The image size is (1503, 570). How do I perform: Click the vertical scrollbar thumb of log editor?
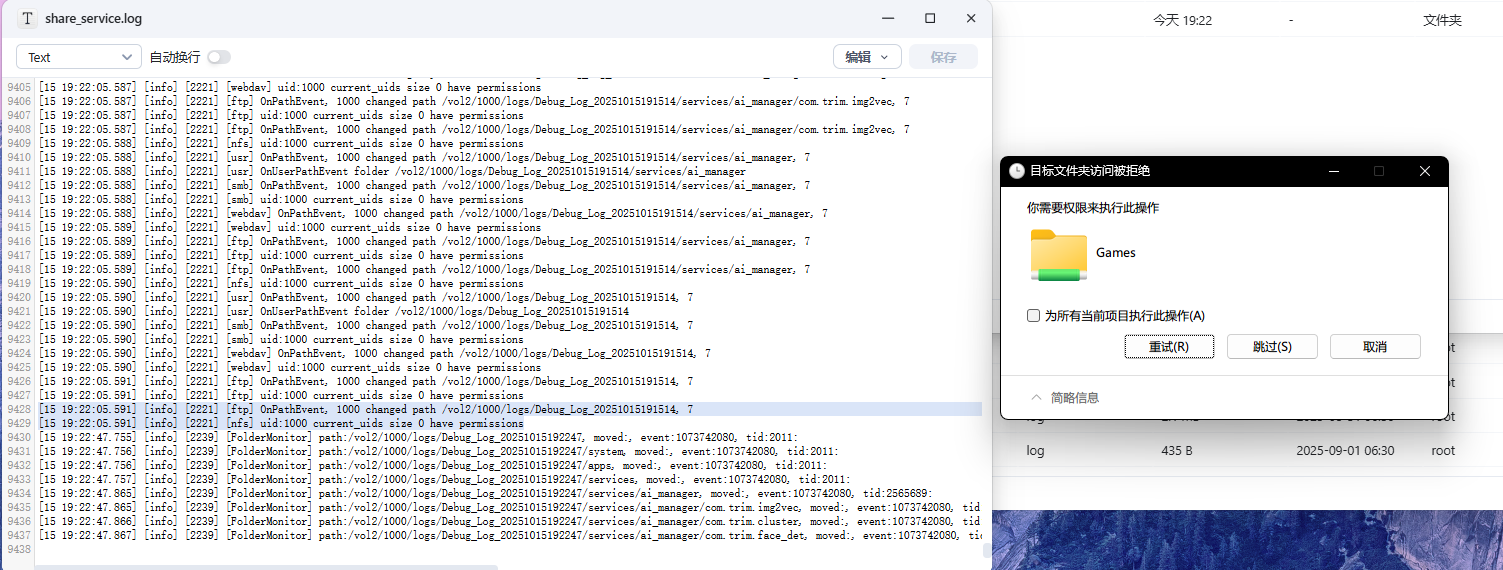(x=987, y=551)
